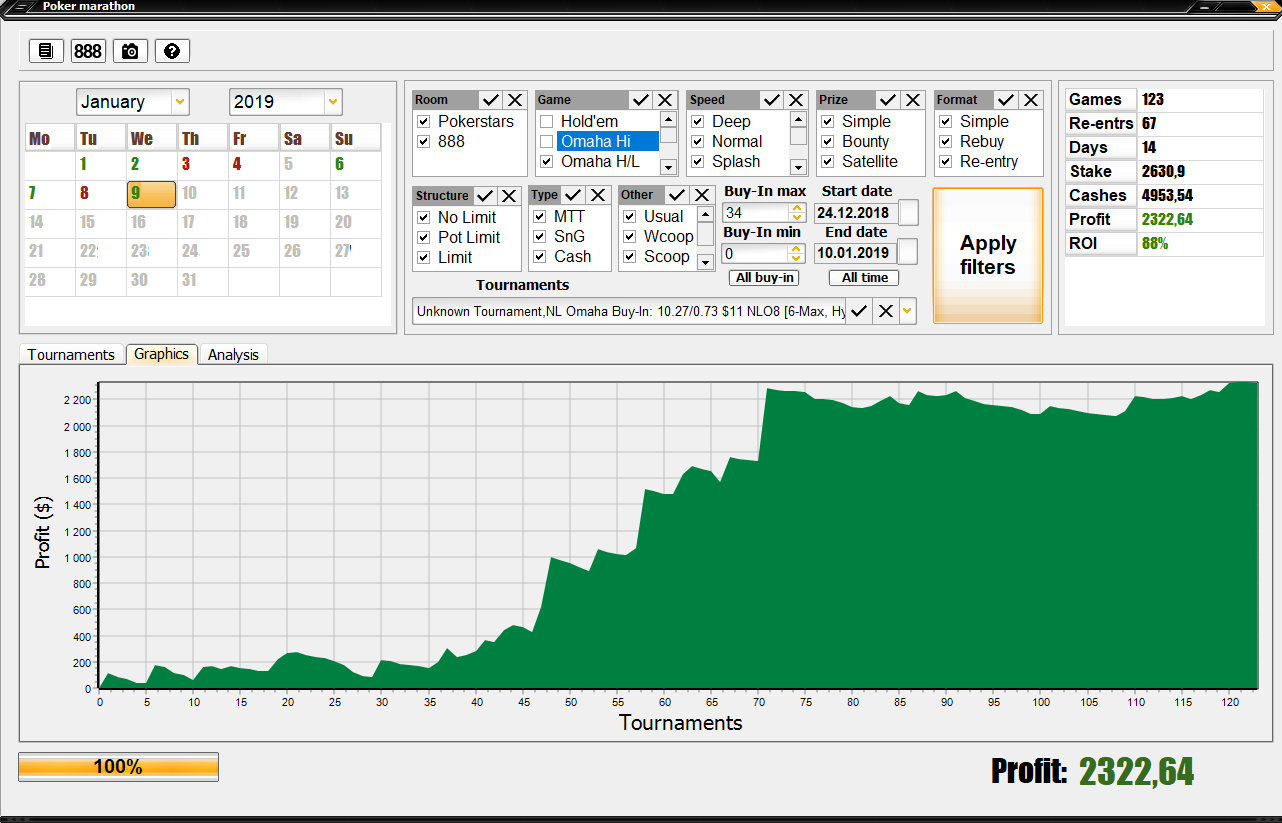The width and height of the screenshot is (1282, 823).
Task: Select all Type filters with the checkmark icon
Action: 574,196
